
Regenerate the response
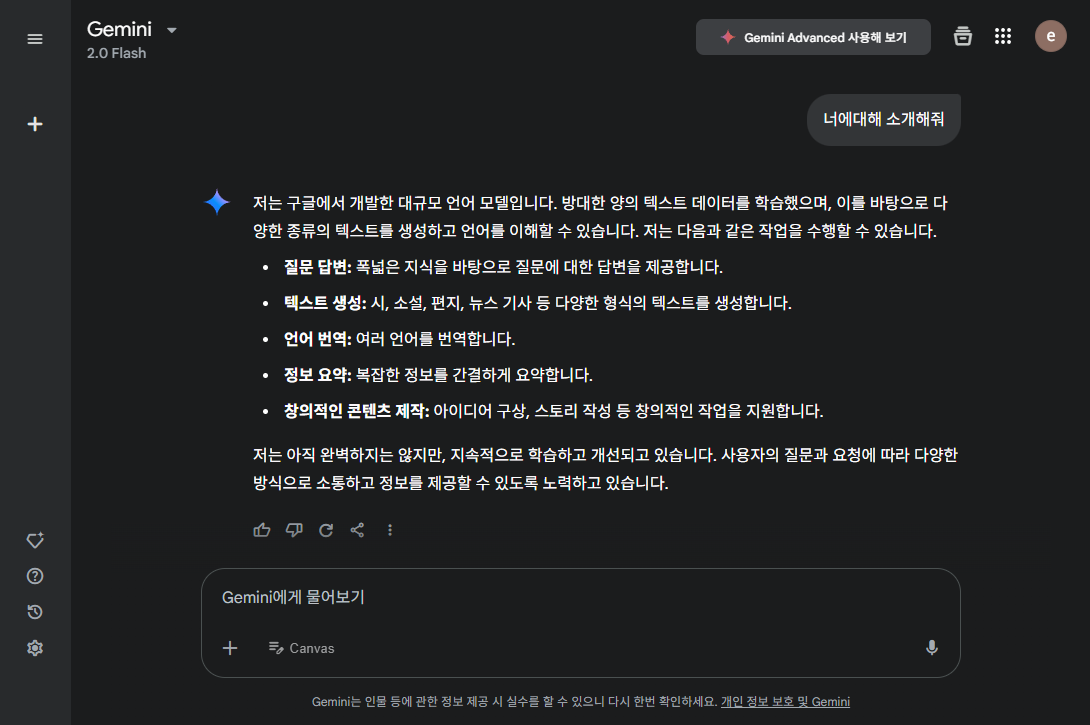coord(326,530)
